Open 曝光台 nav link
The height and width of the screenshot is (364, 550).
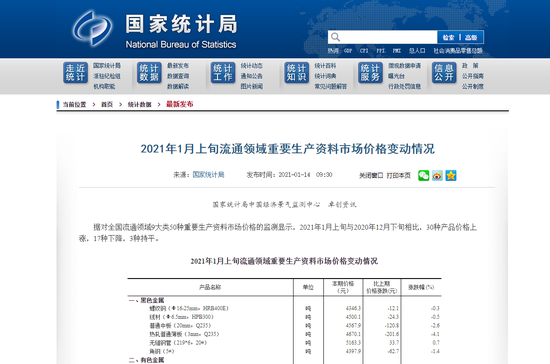[396, 76]
